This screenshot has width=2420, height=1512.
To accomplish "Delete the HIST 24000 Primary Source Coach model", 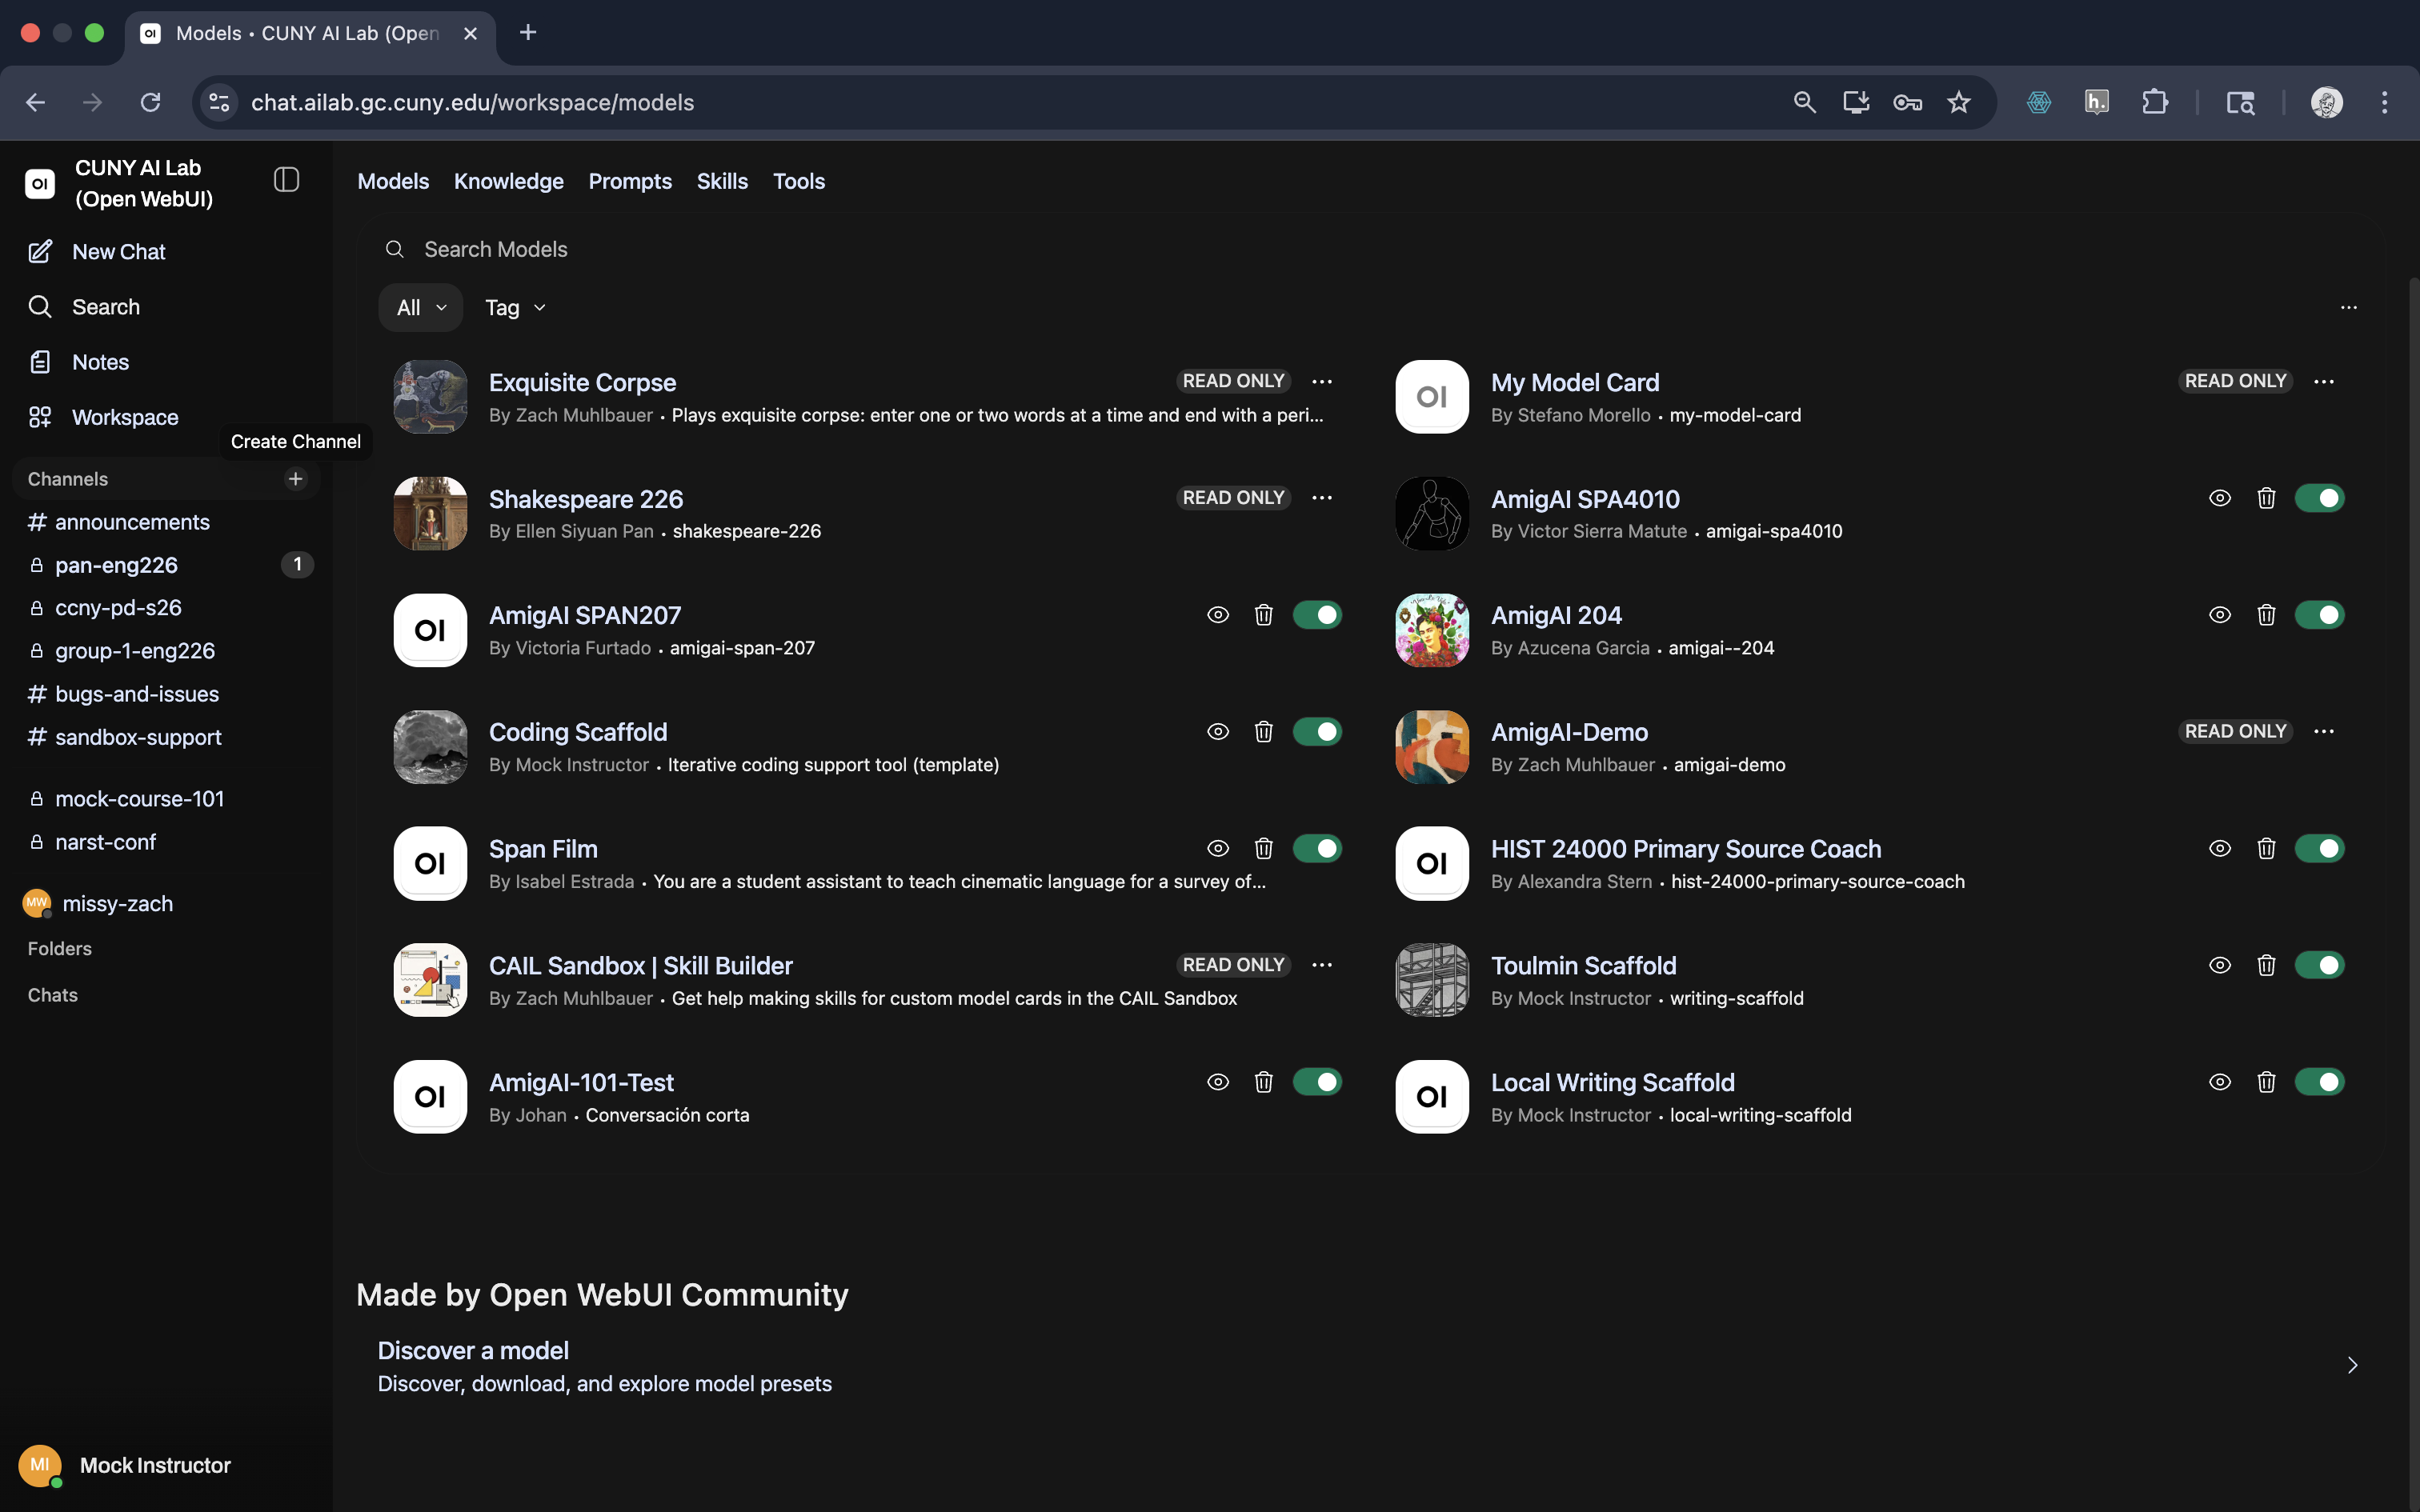I will coord(2266,849).
